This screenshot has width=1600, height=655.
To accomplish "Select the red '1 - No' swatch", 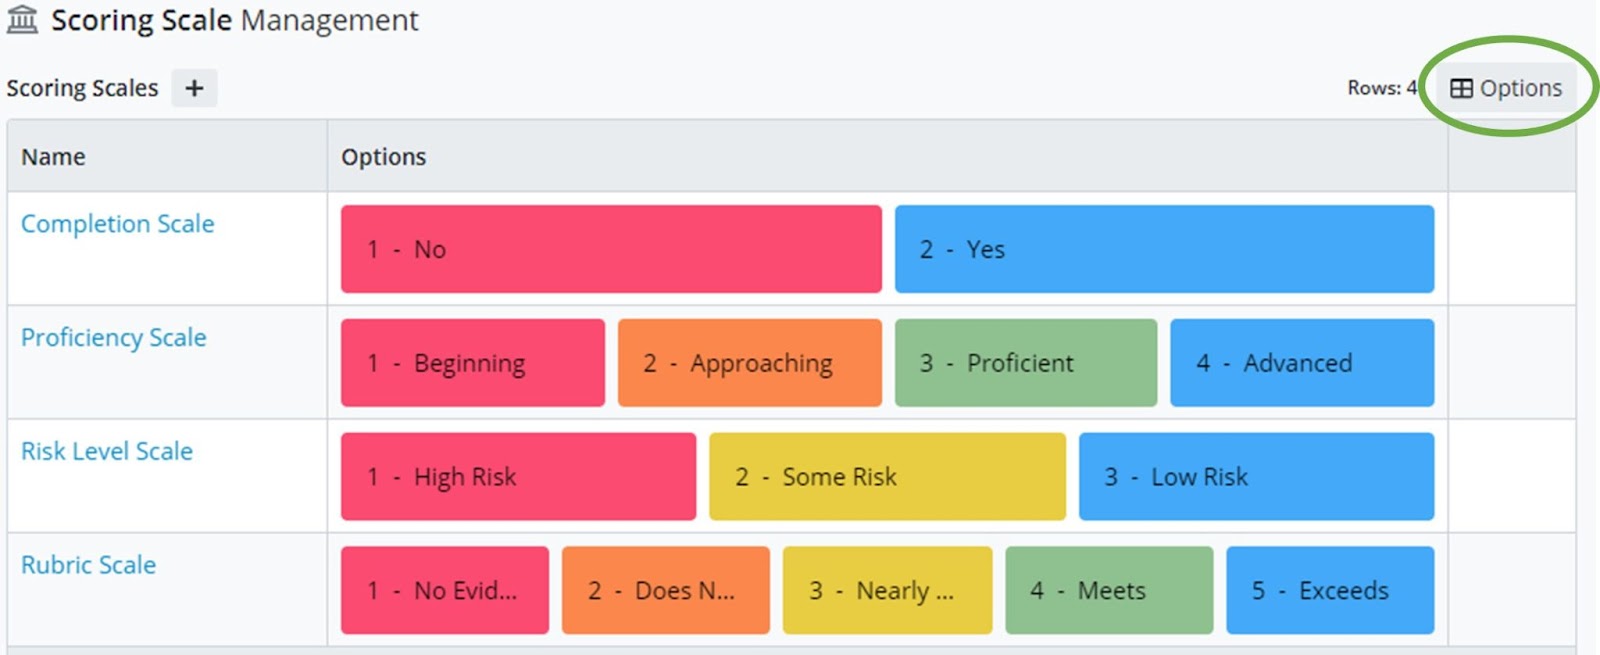I will 611,249.
